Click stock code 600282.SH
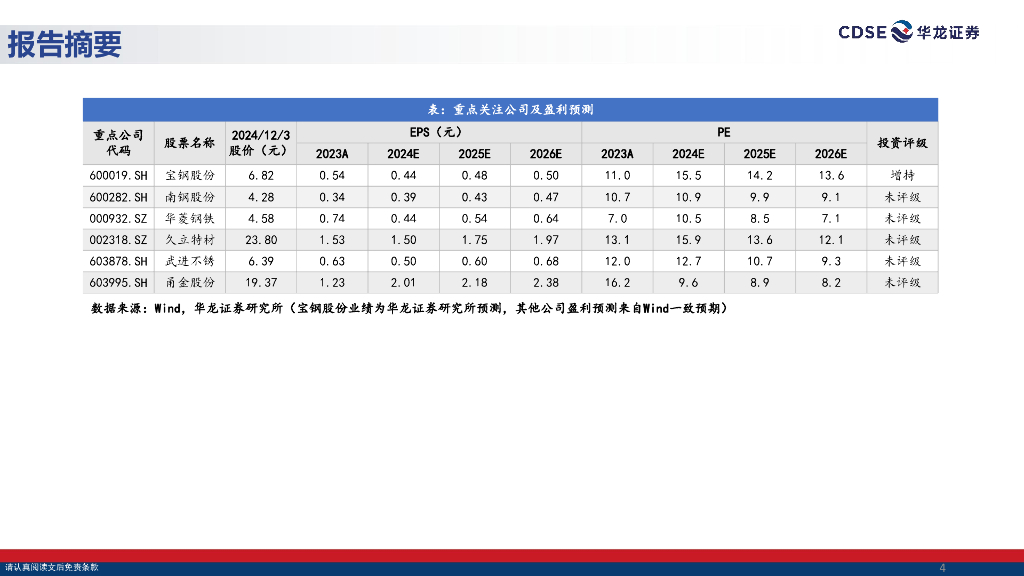The image size is (1024, 576). point(118,197)
